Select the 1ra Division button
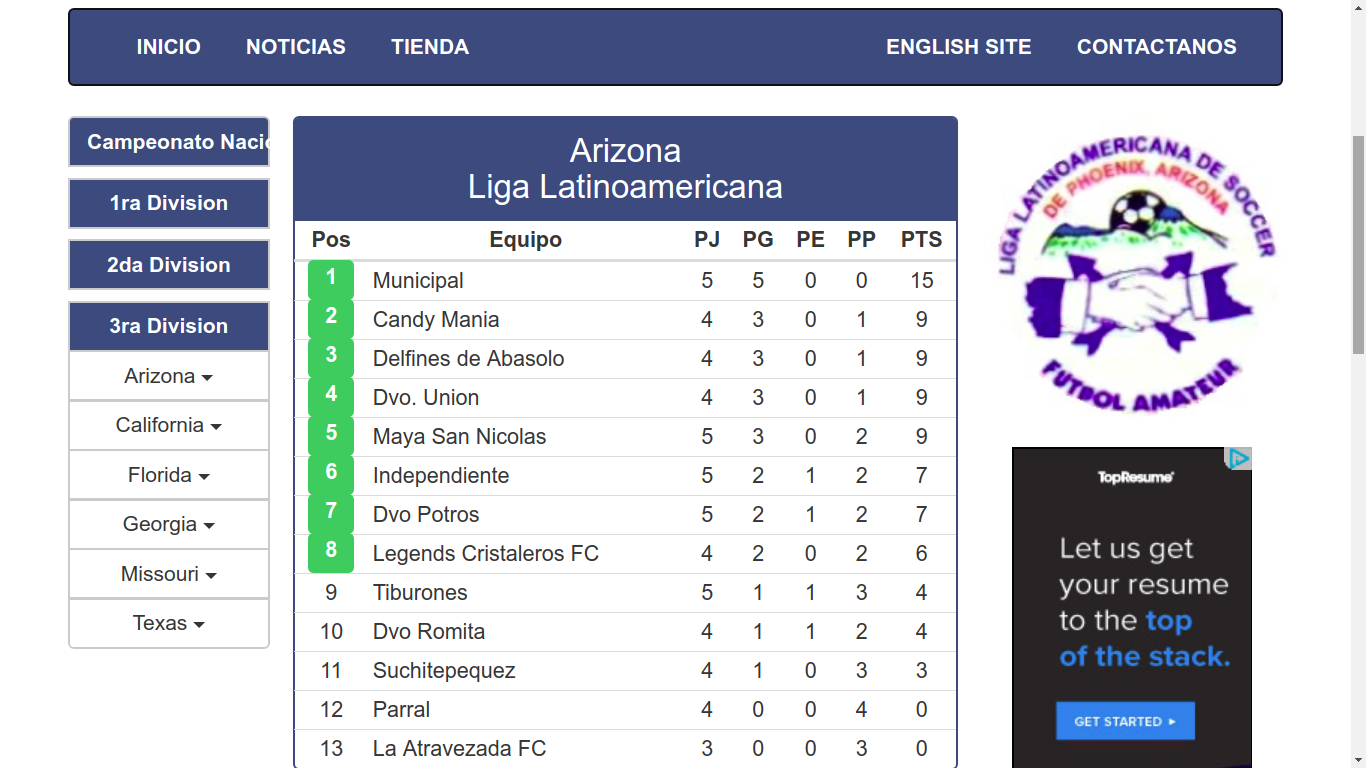The height and width of the screenshot is (768, 1366). pyautogui.click(x=169, y=203)
